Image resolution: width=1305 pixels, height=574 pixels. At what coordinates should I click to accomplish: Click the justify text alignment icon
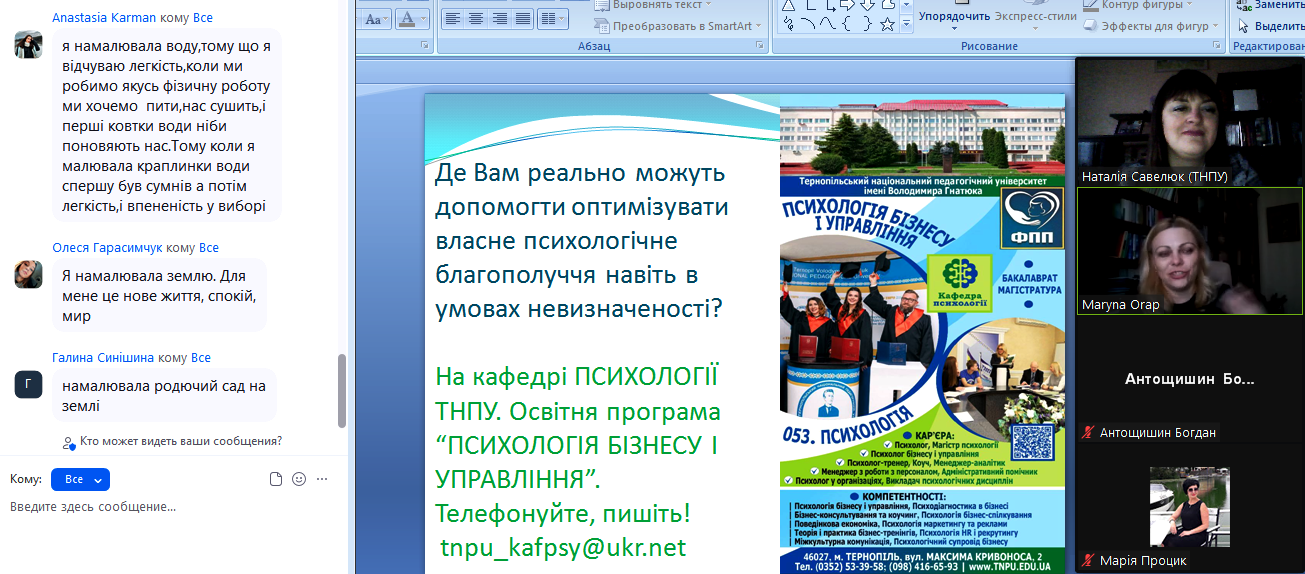(523, 19)
